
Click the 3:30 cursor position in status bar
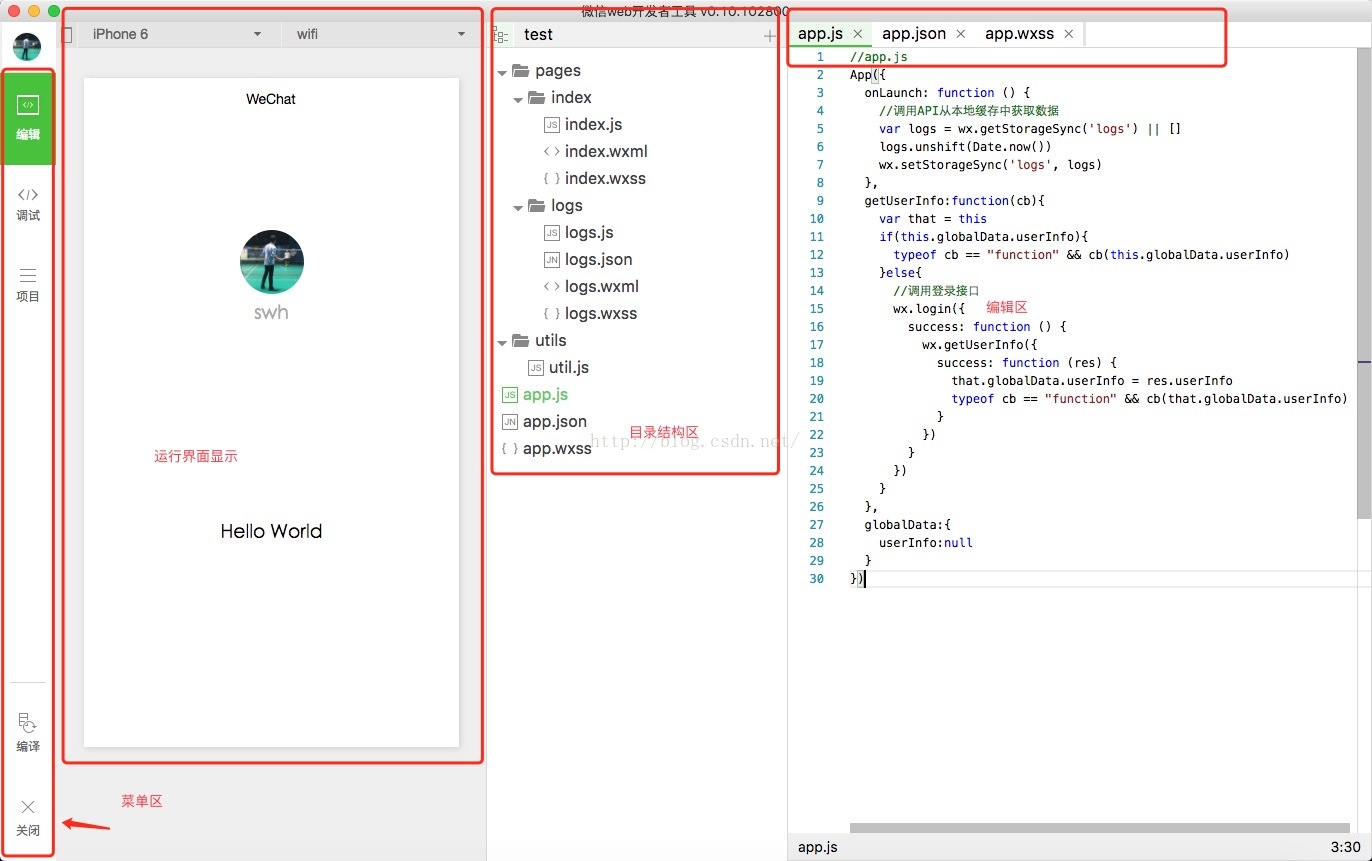coord(1345,847)
